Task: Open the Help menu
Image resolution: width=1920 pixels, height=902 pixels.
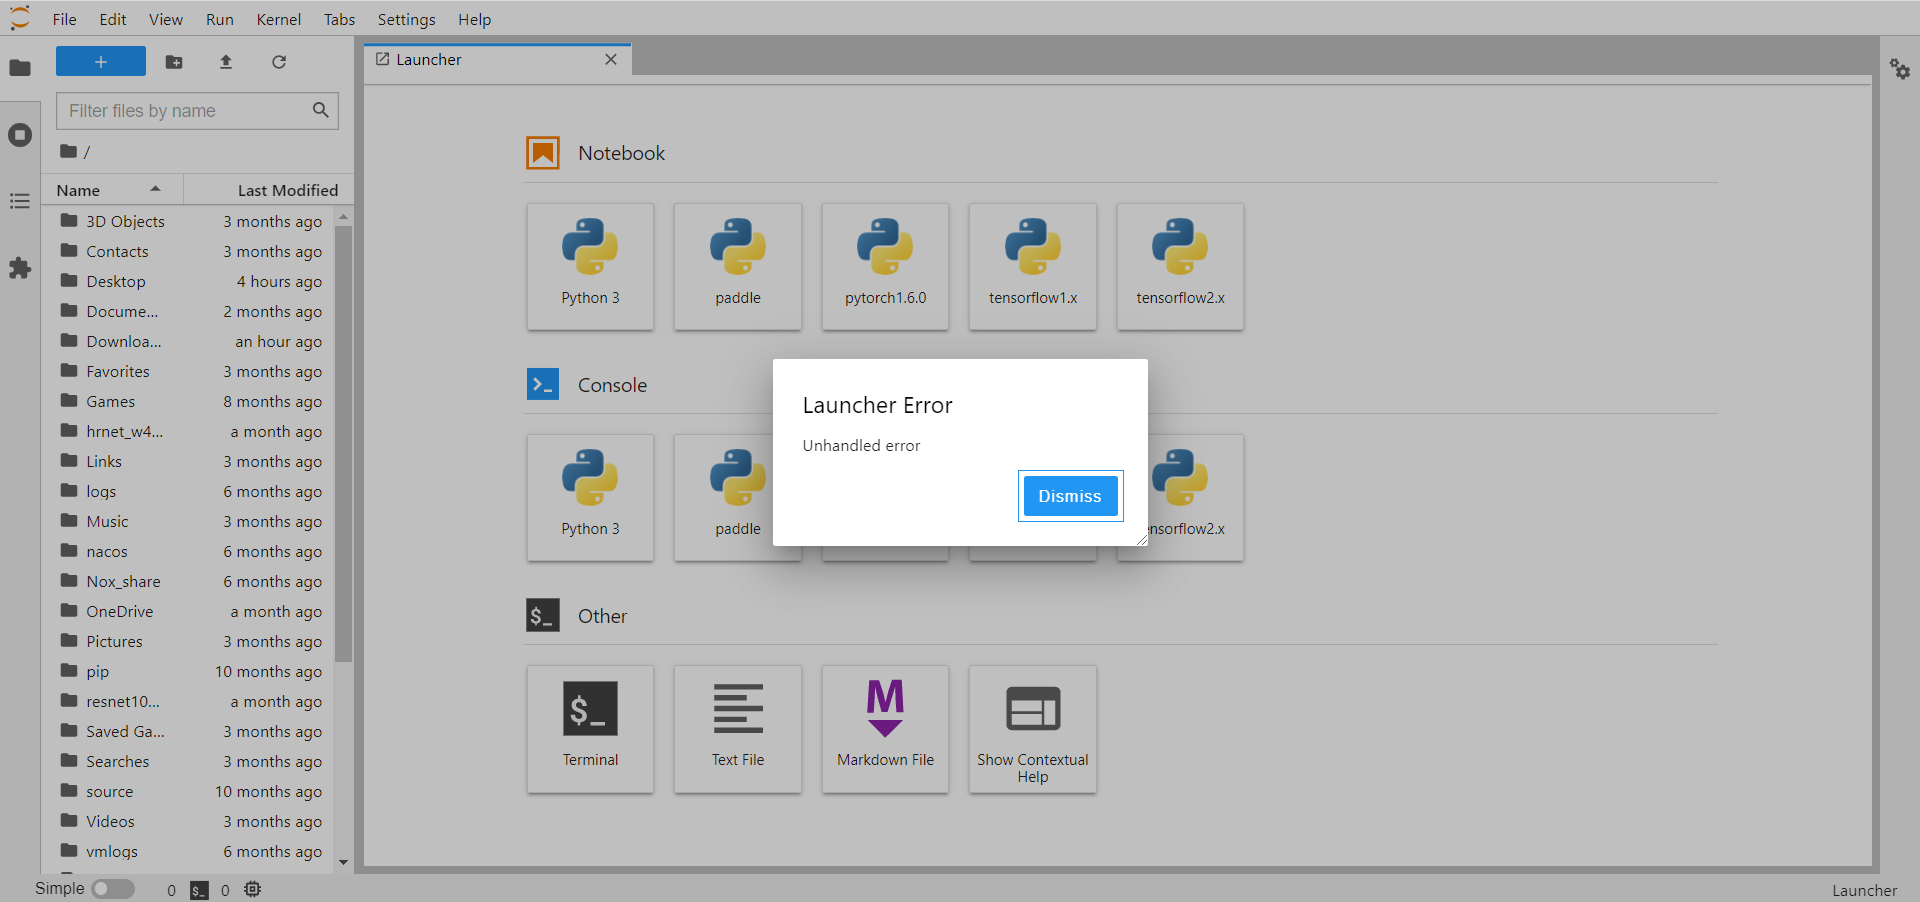Action: click(474, 19)
